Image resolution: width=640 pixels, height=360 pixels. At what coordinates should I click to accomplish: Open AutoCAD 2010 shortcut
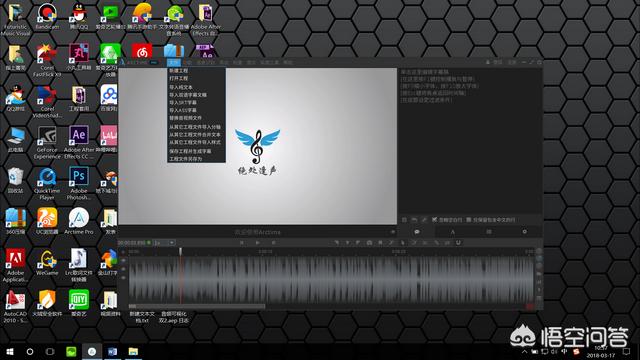16,307
